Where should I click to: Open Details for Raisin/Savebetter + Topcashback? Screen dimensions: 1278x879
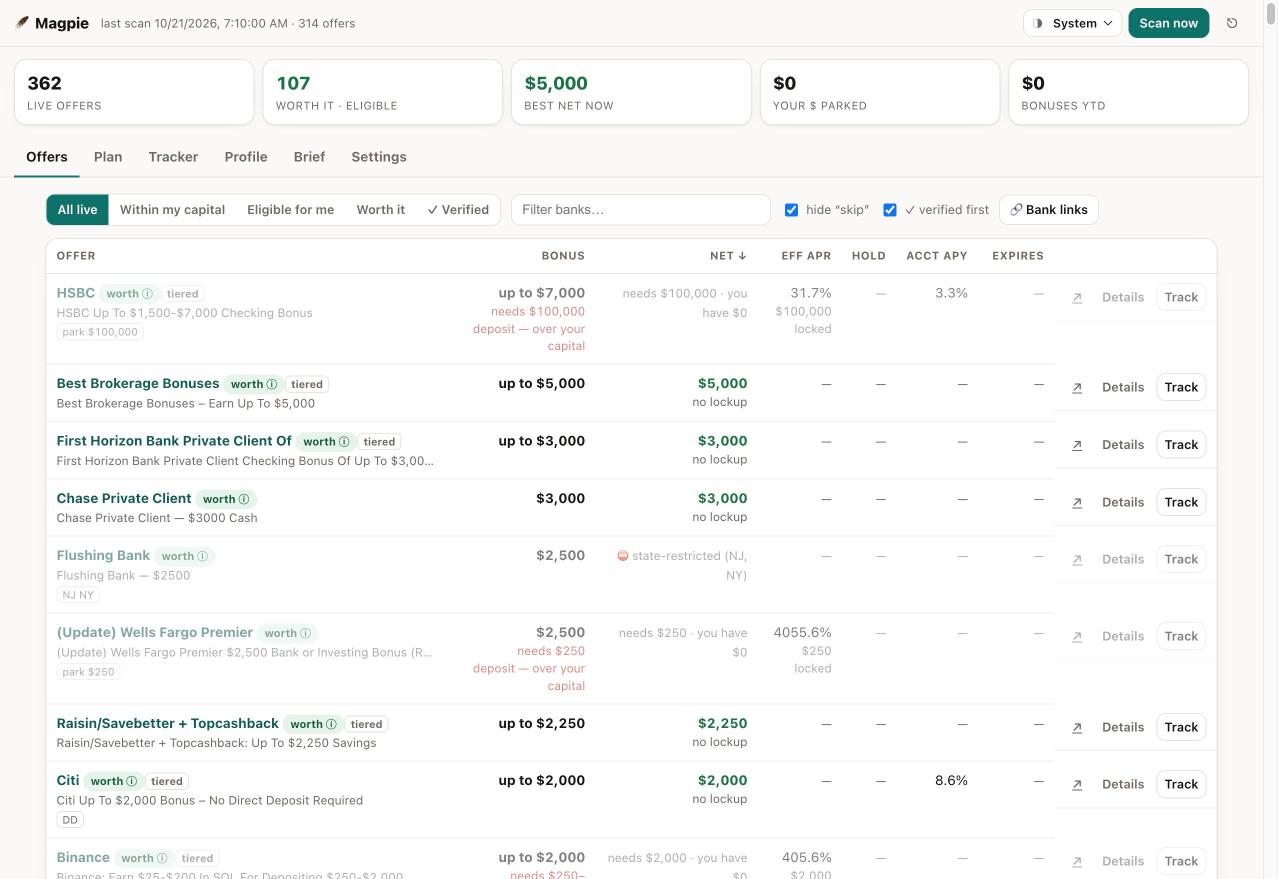point(1123,728)
